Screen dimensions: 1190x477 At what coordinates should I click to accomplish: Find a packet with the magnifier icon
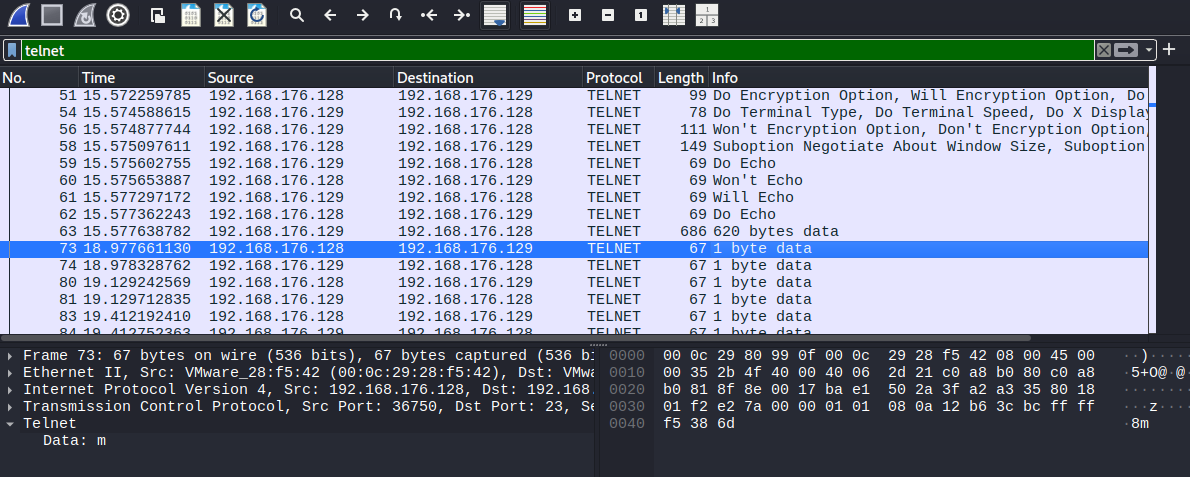[x=297, y=15]
